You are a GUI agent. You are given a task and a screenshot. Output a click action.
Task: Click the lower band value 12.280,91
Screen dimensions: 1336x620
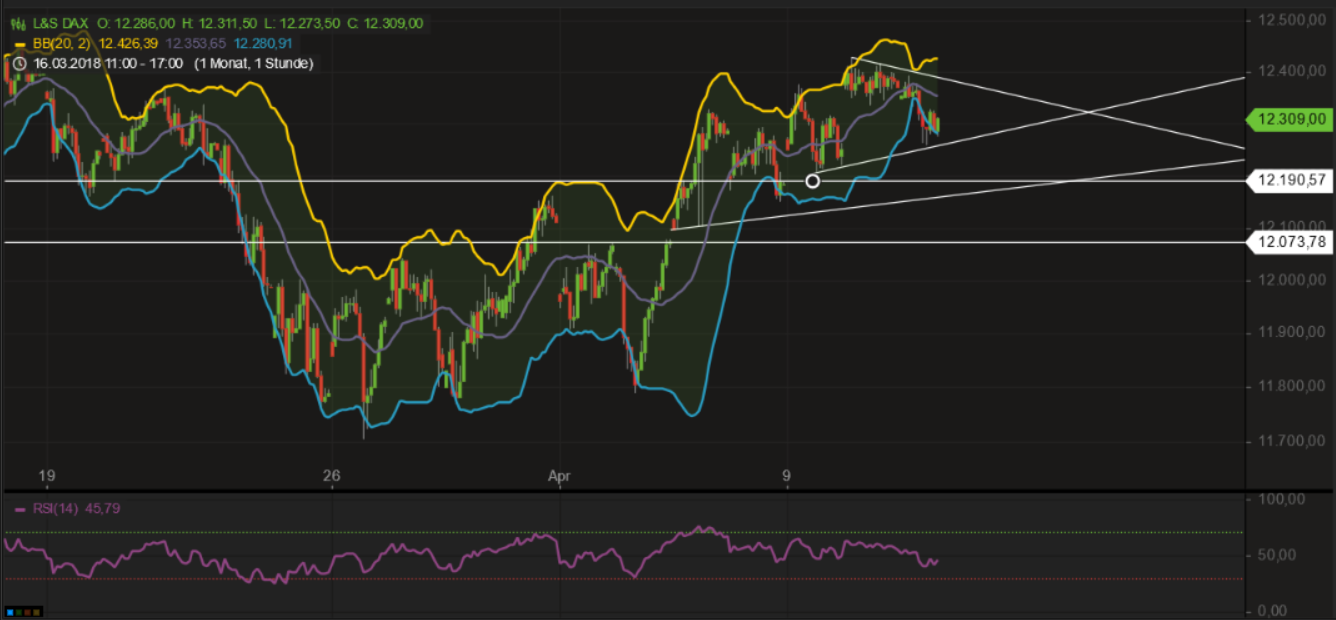(x=262, y=43)
